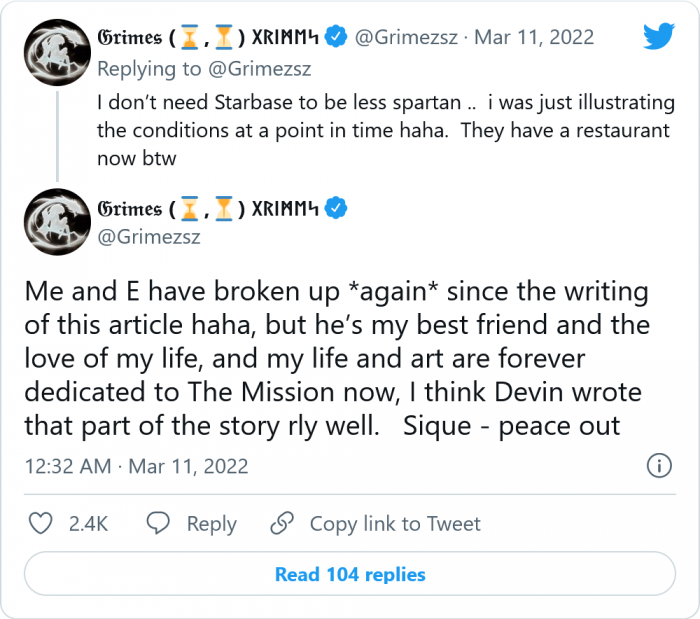
Task: Click the verified badge in the parent tweet header
Action: pos(337,38)
